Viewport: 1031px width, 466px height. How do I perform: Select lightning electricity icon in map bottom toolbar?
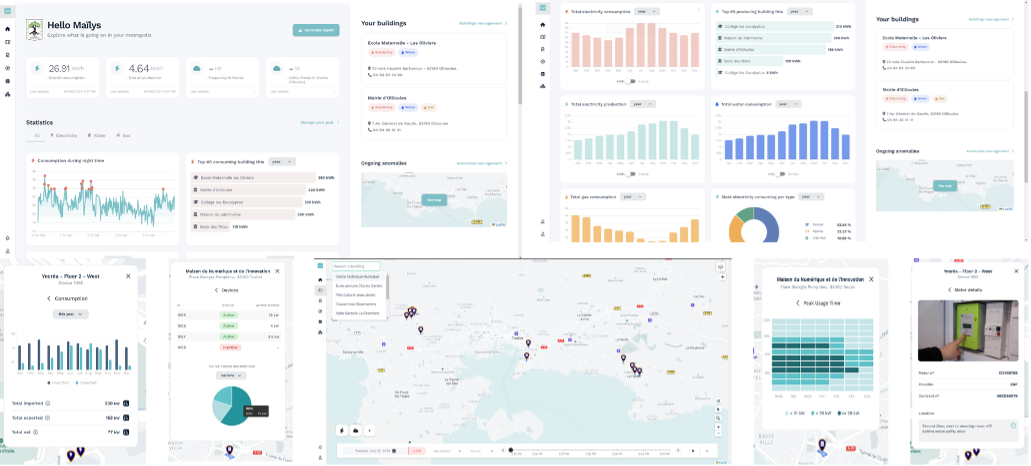pos(344,430)
